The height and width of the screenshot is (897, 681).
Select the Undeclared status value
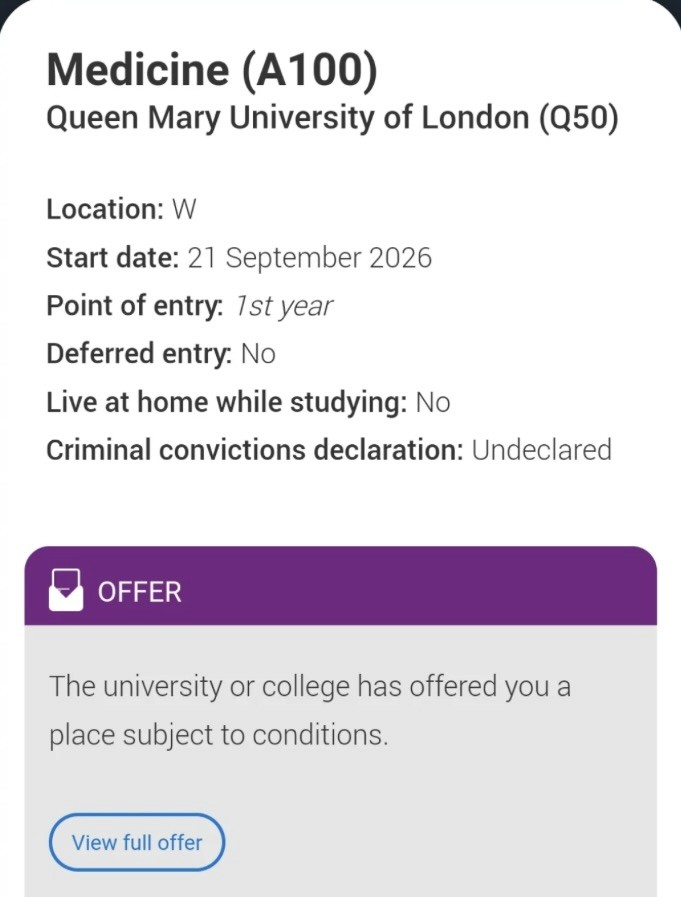coord(541,450)
